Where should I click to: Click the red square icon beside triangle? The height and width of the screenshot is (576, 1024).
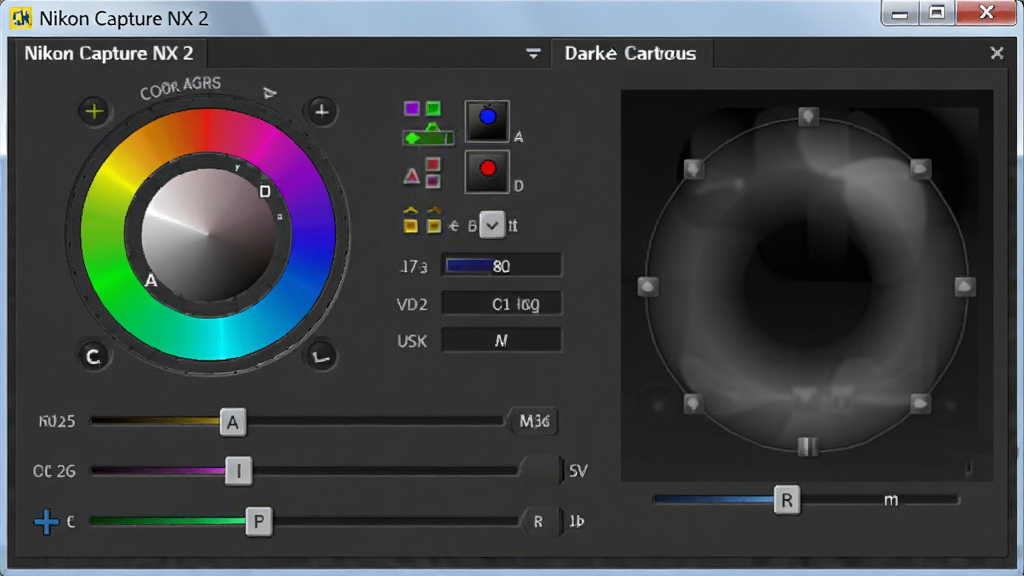(x=433, y=164)
